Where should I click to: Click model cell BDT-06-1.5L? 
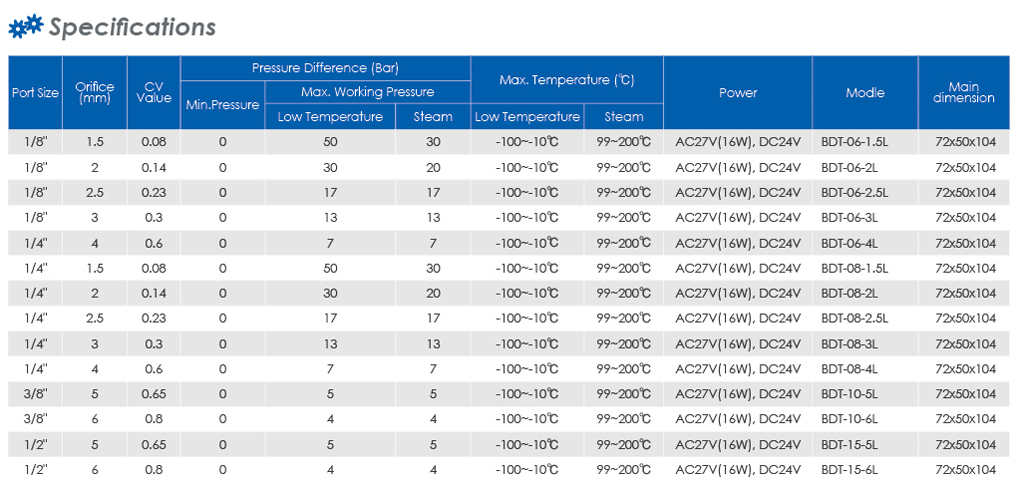point(853,143)
